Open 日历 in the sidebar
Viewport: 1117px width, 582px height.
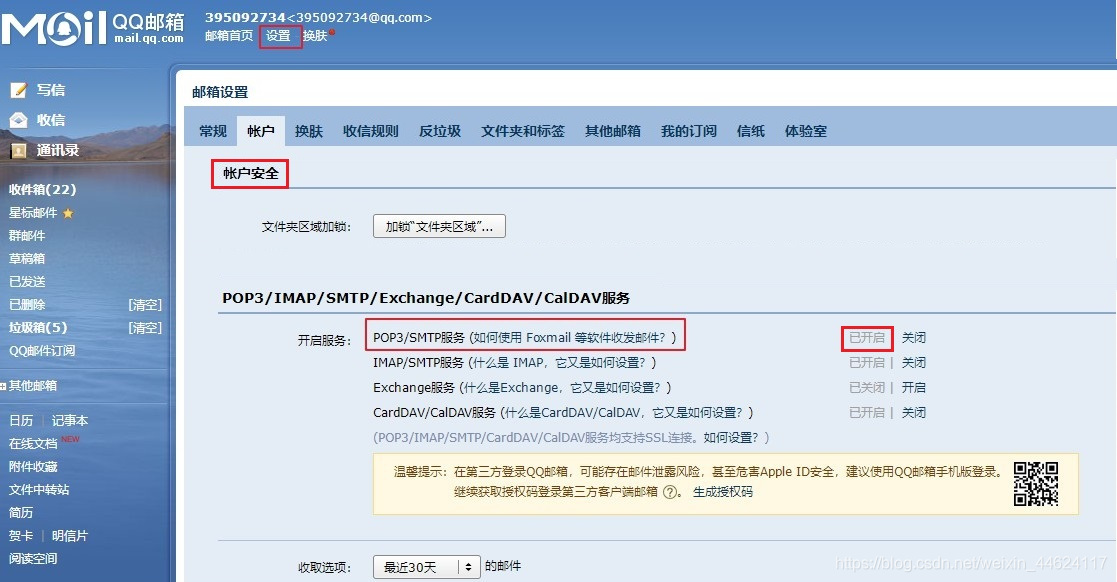tap(21, 420)
